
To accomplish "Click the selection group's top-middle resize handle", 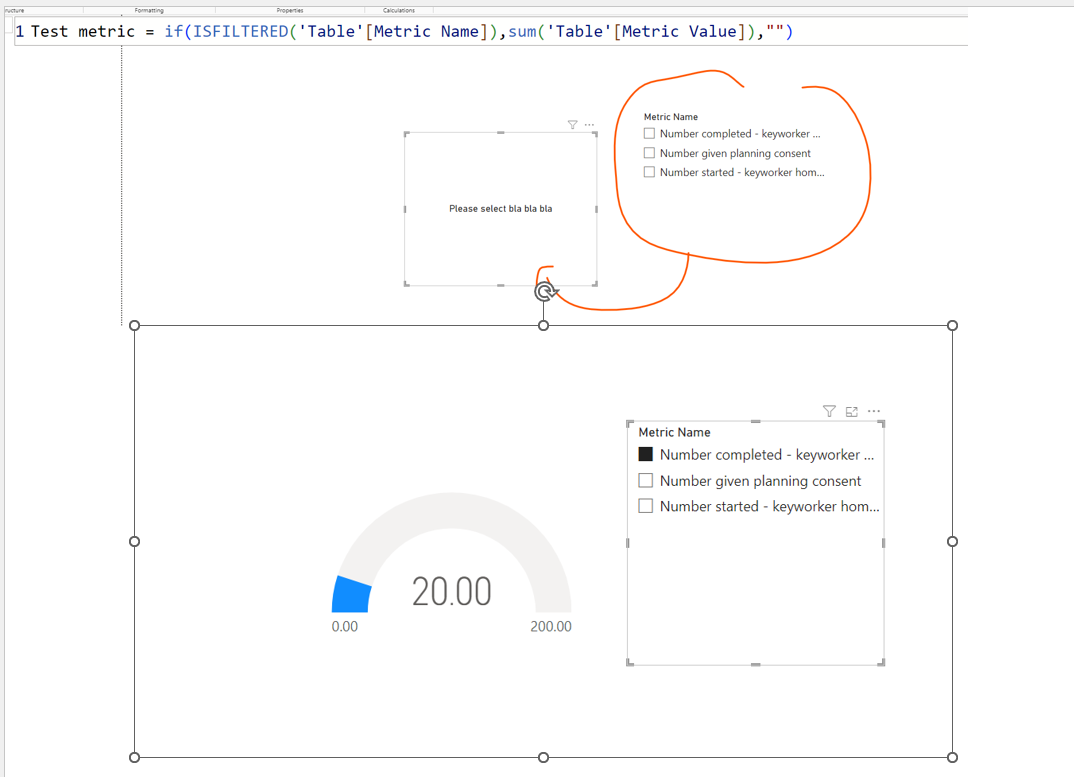I will 543,325.
